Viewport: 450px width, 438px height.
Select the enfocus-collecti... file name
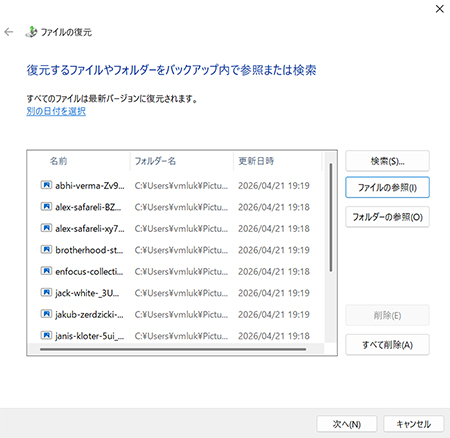pyautogui.click(x=89, y=271)
